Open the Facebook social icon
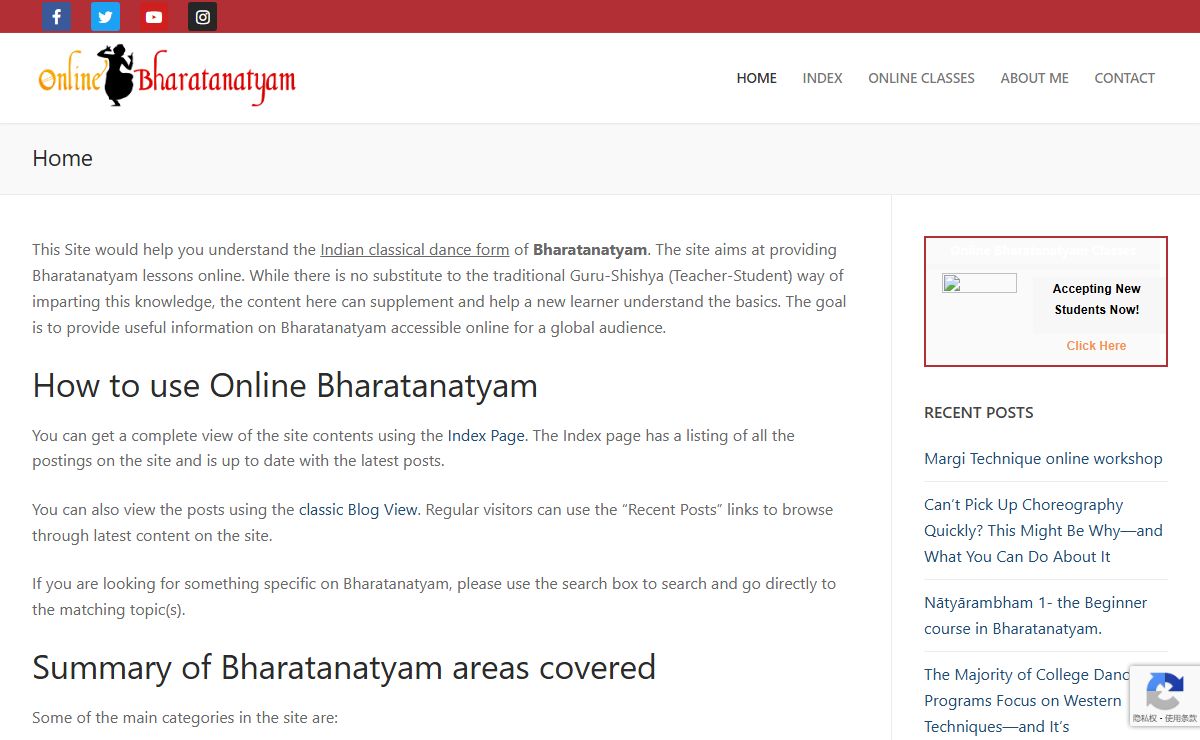This screenshot has width=1200, height=740. [x=56, y=16]
